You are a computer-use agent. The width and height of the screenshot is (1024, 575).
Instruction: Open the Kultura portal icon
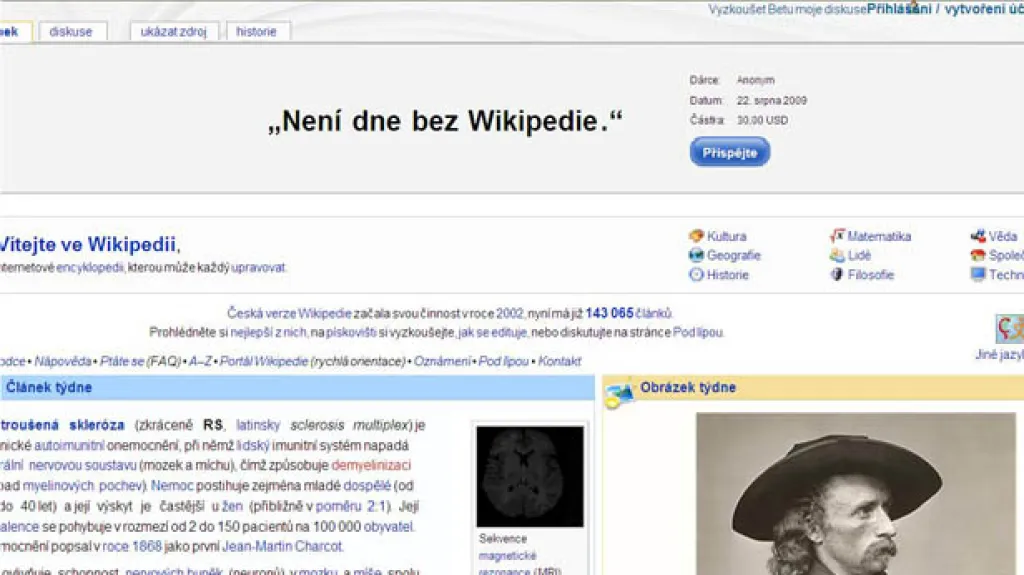(696, 236)
